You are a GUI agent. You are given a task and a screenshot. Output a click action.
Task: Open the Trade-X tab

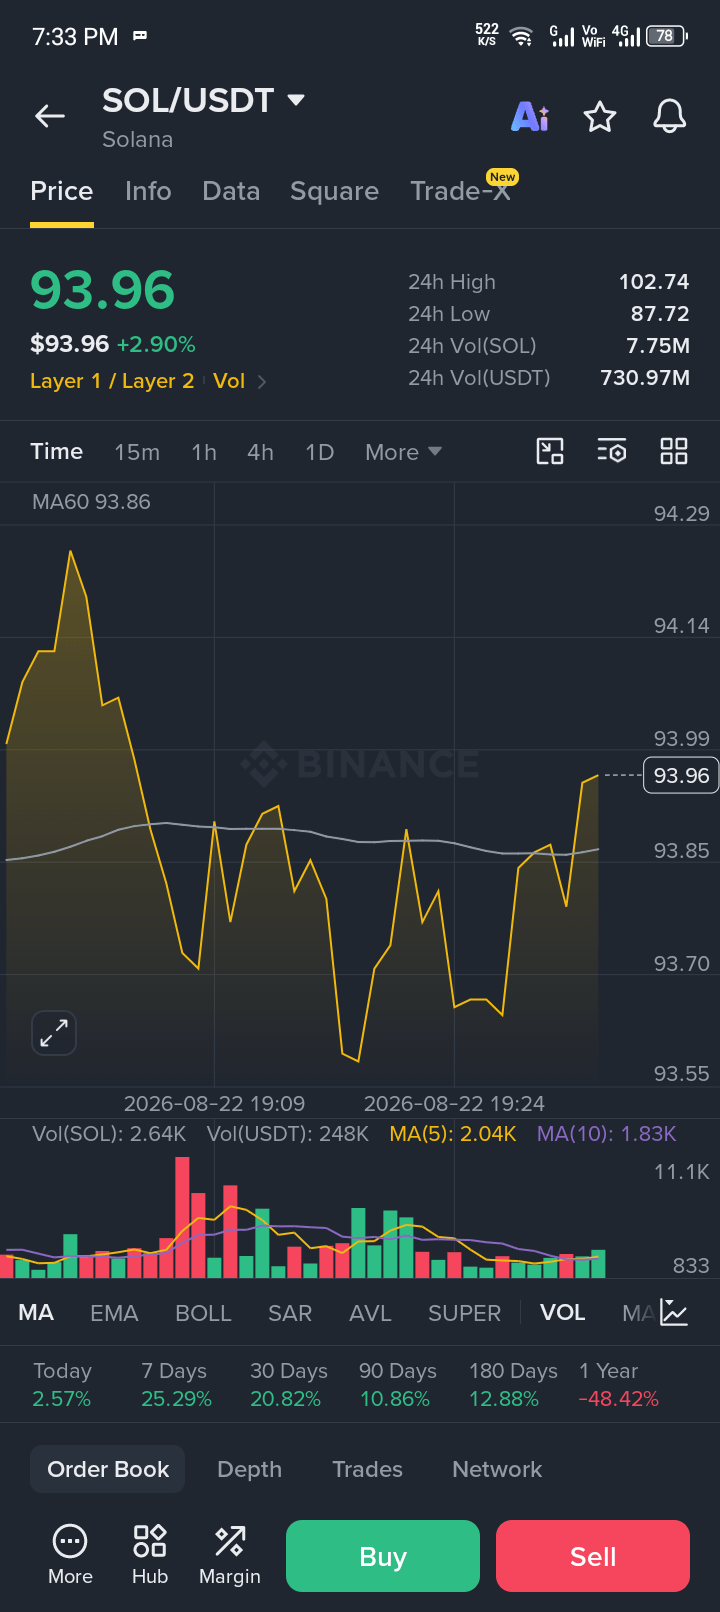click(x=460, y=191)
